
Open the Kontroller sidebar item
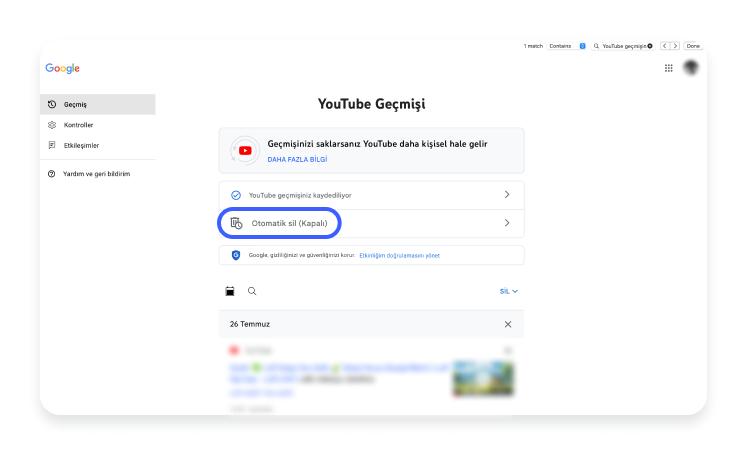point(98,125)
